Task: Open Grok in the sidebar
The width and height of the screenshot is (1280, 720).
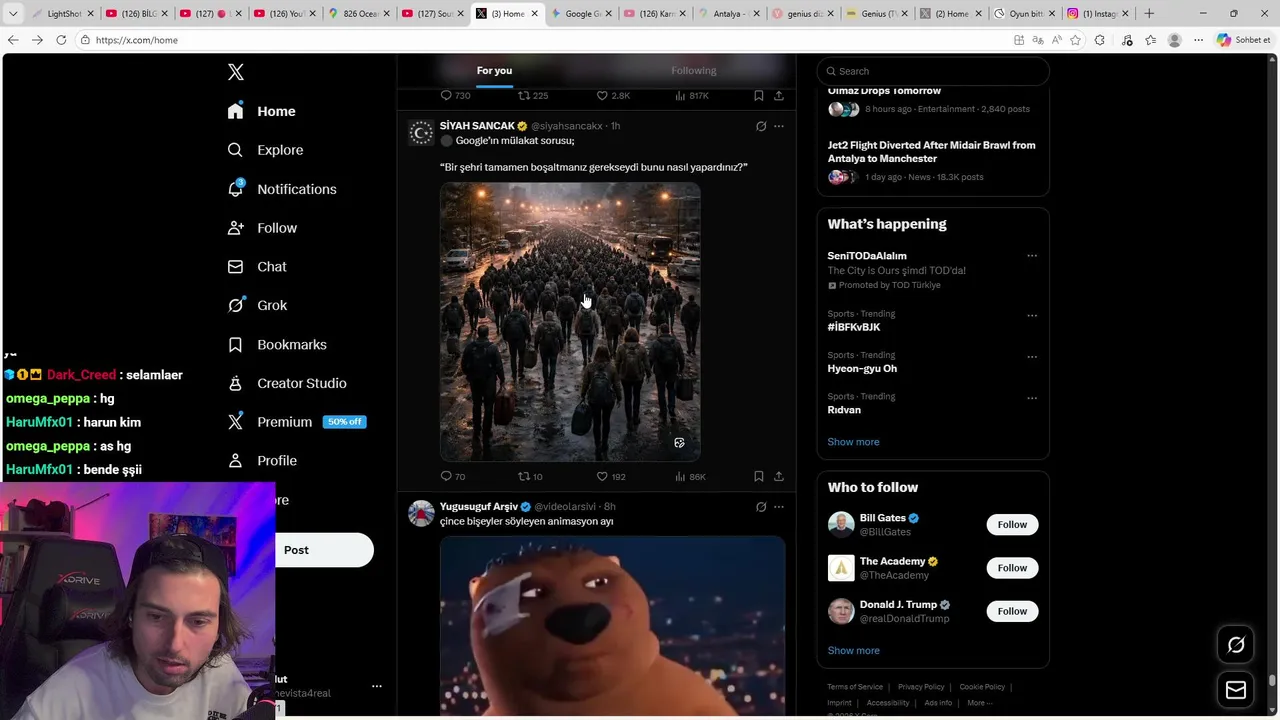Action: click(257, 305)
